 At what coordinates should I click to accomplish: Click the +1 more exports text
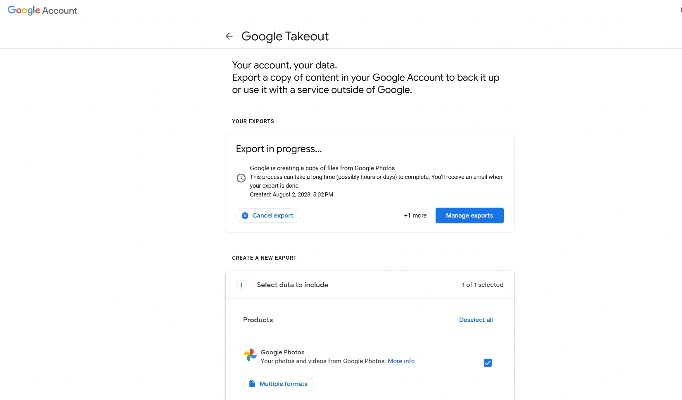(x=414, y=215)
